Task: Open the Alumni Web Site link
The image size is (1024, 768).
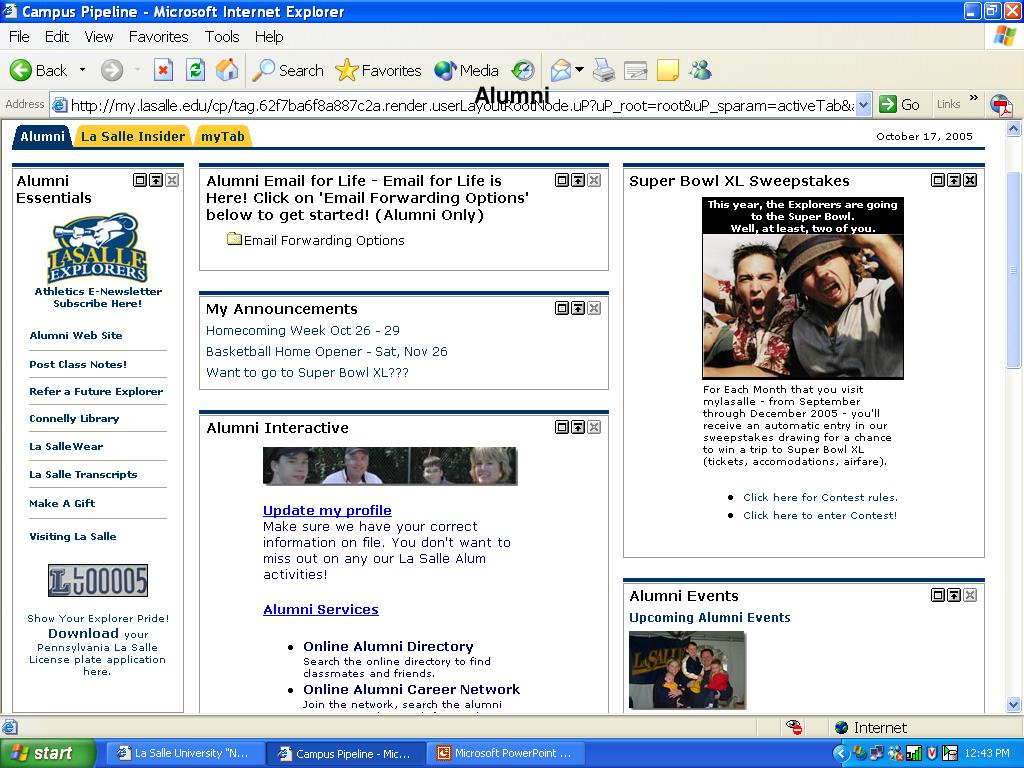Action: point(76,335)
